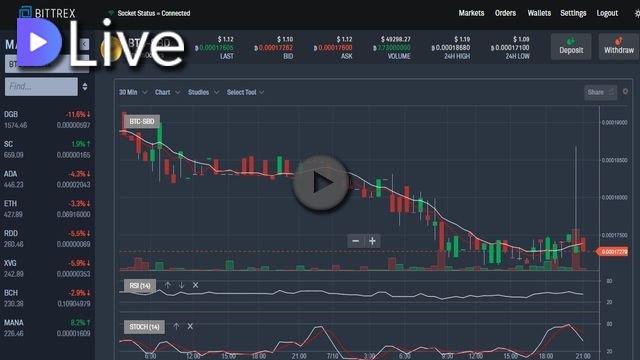Expand the Chart type dropdown
640x360 pixels.
pyautogui.click(x=167, y=92)
